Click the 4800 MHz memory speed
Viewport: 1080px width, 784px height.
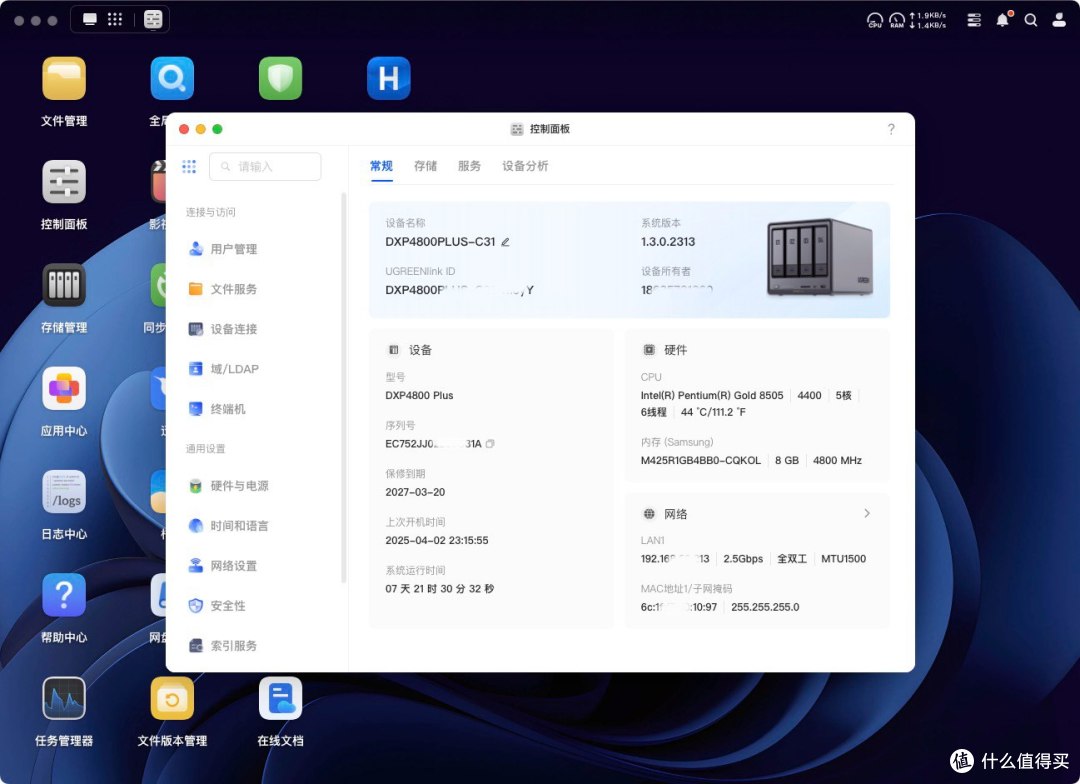[x=837, y=460]
